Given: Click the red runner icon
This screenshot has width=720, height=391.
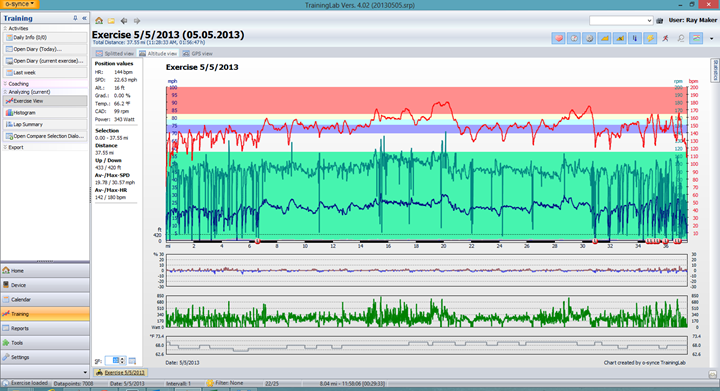Looking at the screenshot, I should click(665, 39).
